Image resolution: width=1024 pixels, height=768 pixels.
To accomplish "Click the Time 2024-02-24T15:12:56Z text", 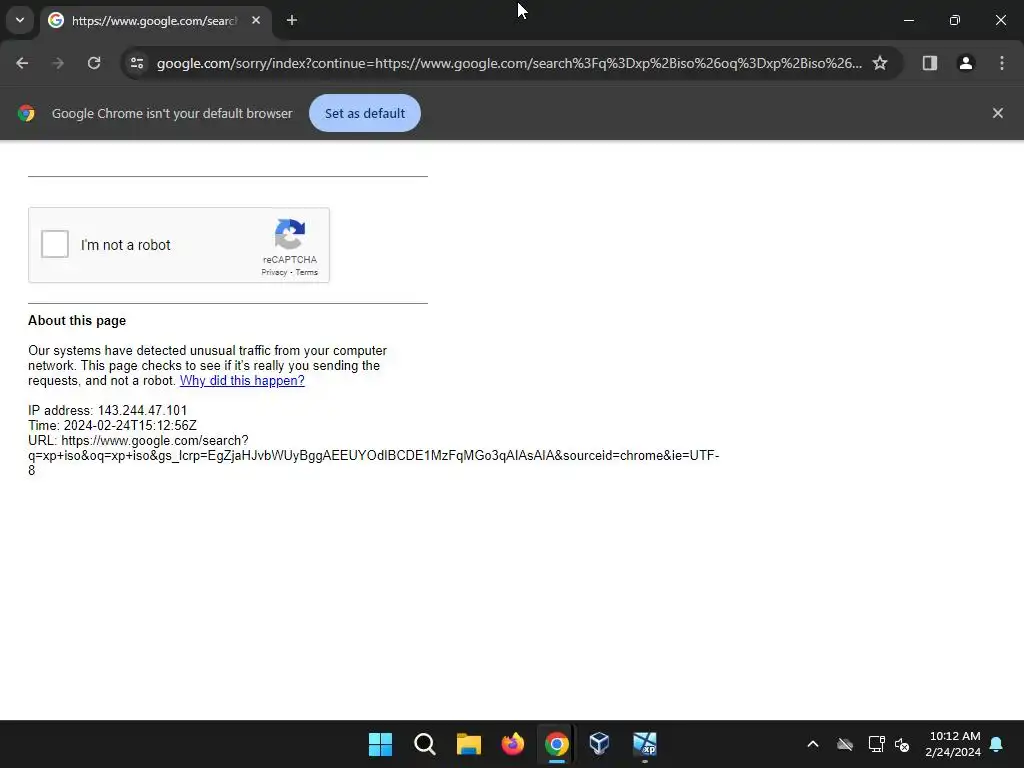I will pyautogui.click(x=112, y=425).
